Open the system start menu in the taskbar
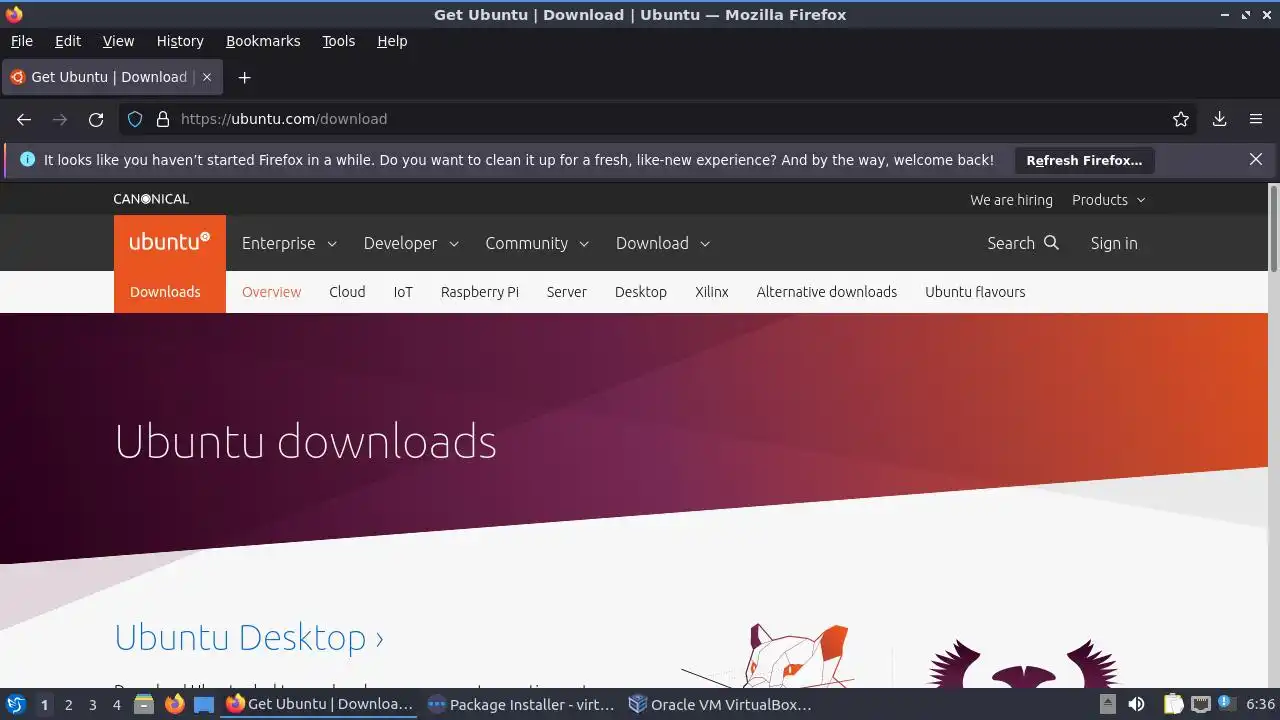 [x=15, y=704]
